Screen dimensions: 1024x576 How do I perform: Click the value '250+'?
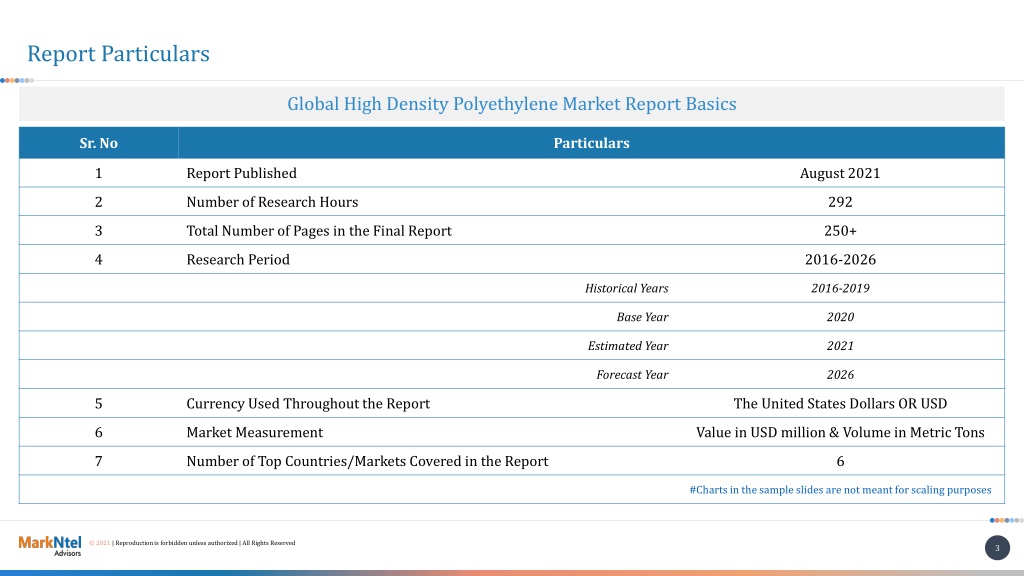[x=840, y=231]
